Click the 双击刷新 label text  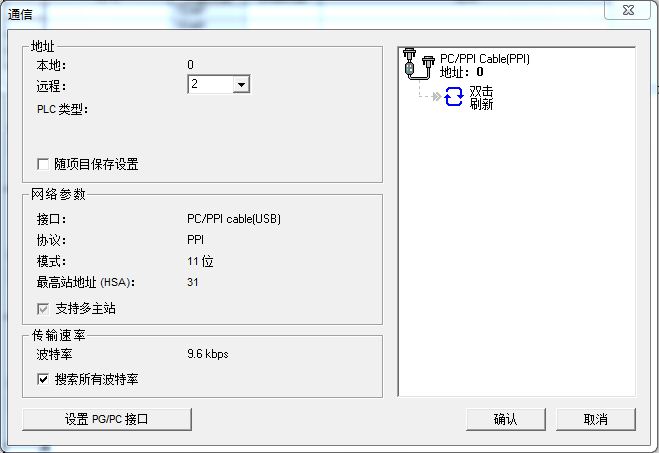tap(481, 98)
